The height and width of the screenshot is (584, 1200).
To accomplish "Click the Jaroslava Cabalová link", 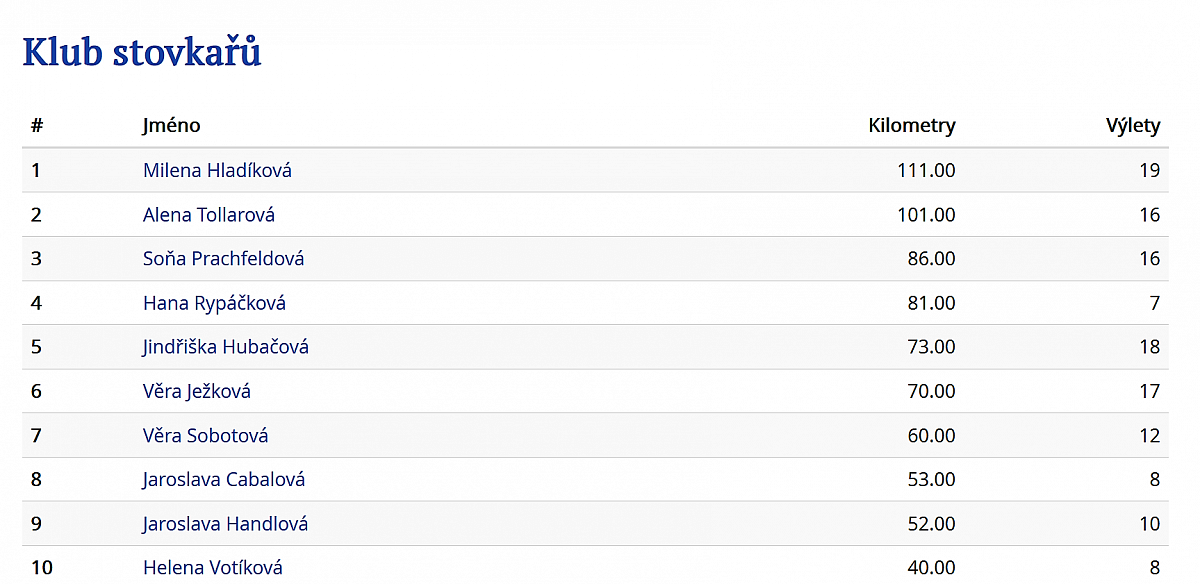I will click(x=223, y=480).
